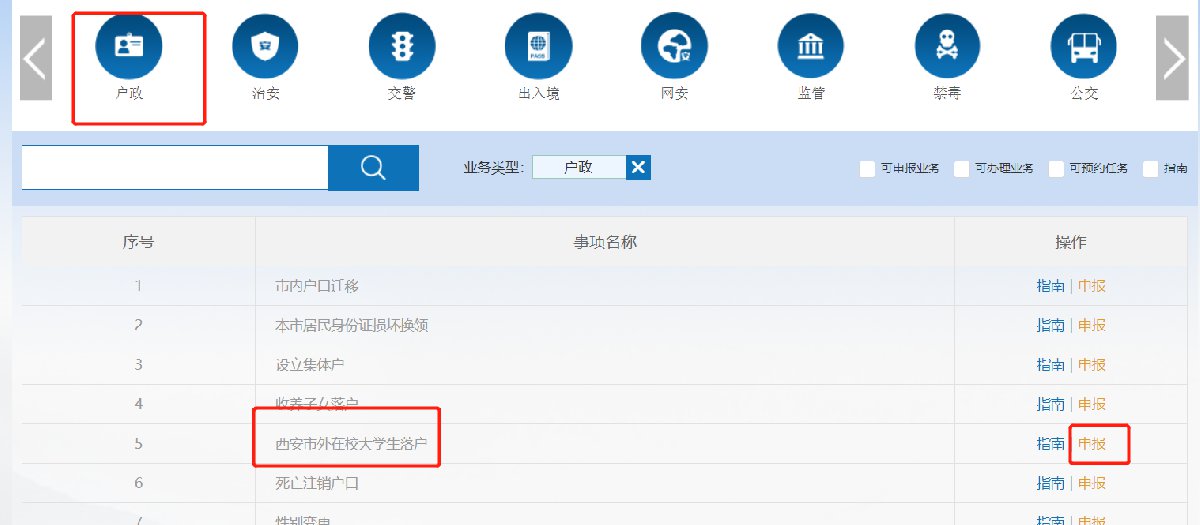Focus the search input field
Viewport: 1200px width, 525px height.
point(175,168)
